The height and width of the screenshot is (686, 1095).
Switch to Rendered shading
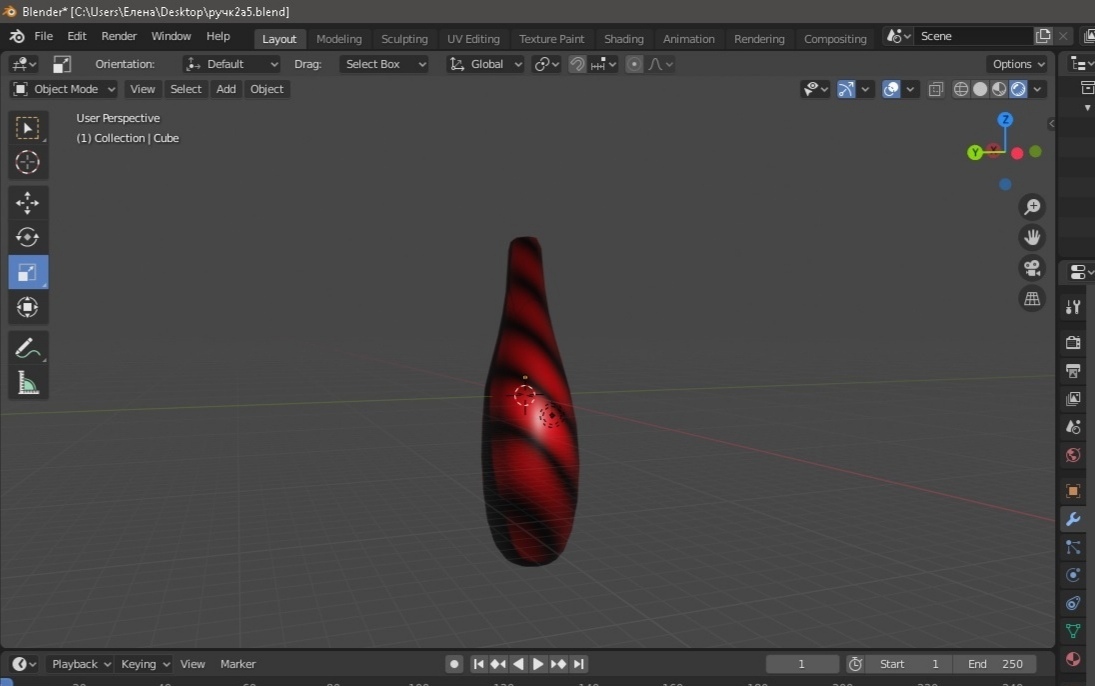[1018, 89]
